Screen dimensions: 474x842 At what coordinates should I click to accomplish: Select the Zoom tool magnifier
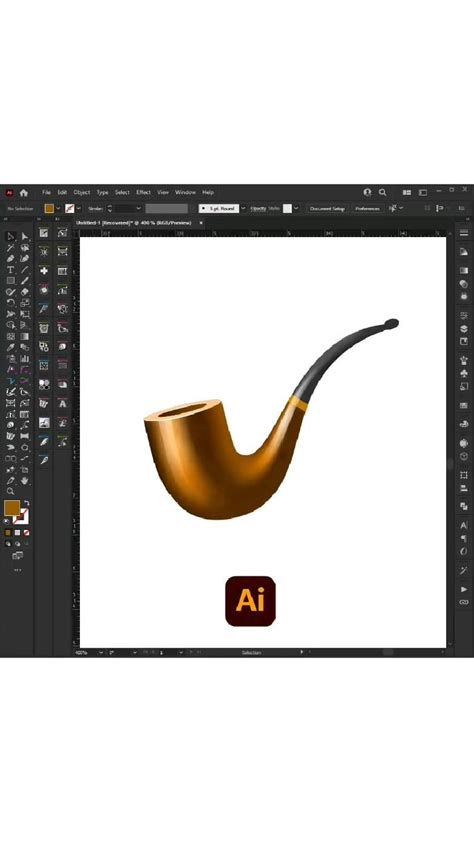pos(11,491)
